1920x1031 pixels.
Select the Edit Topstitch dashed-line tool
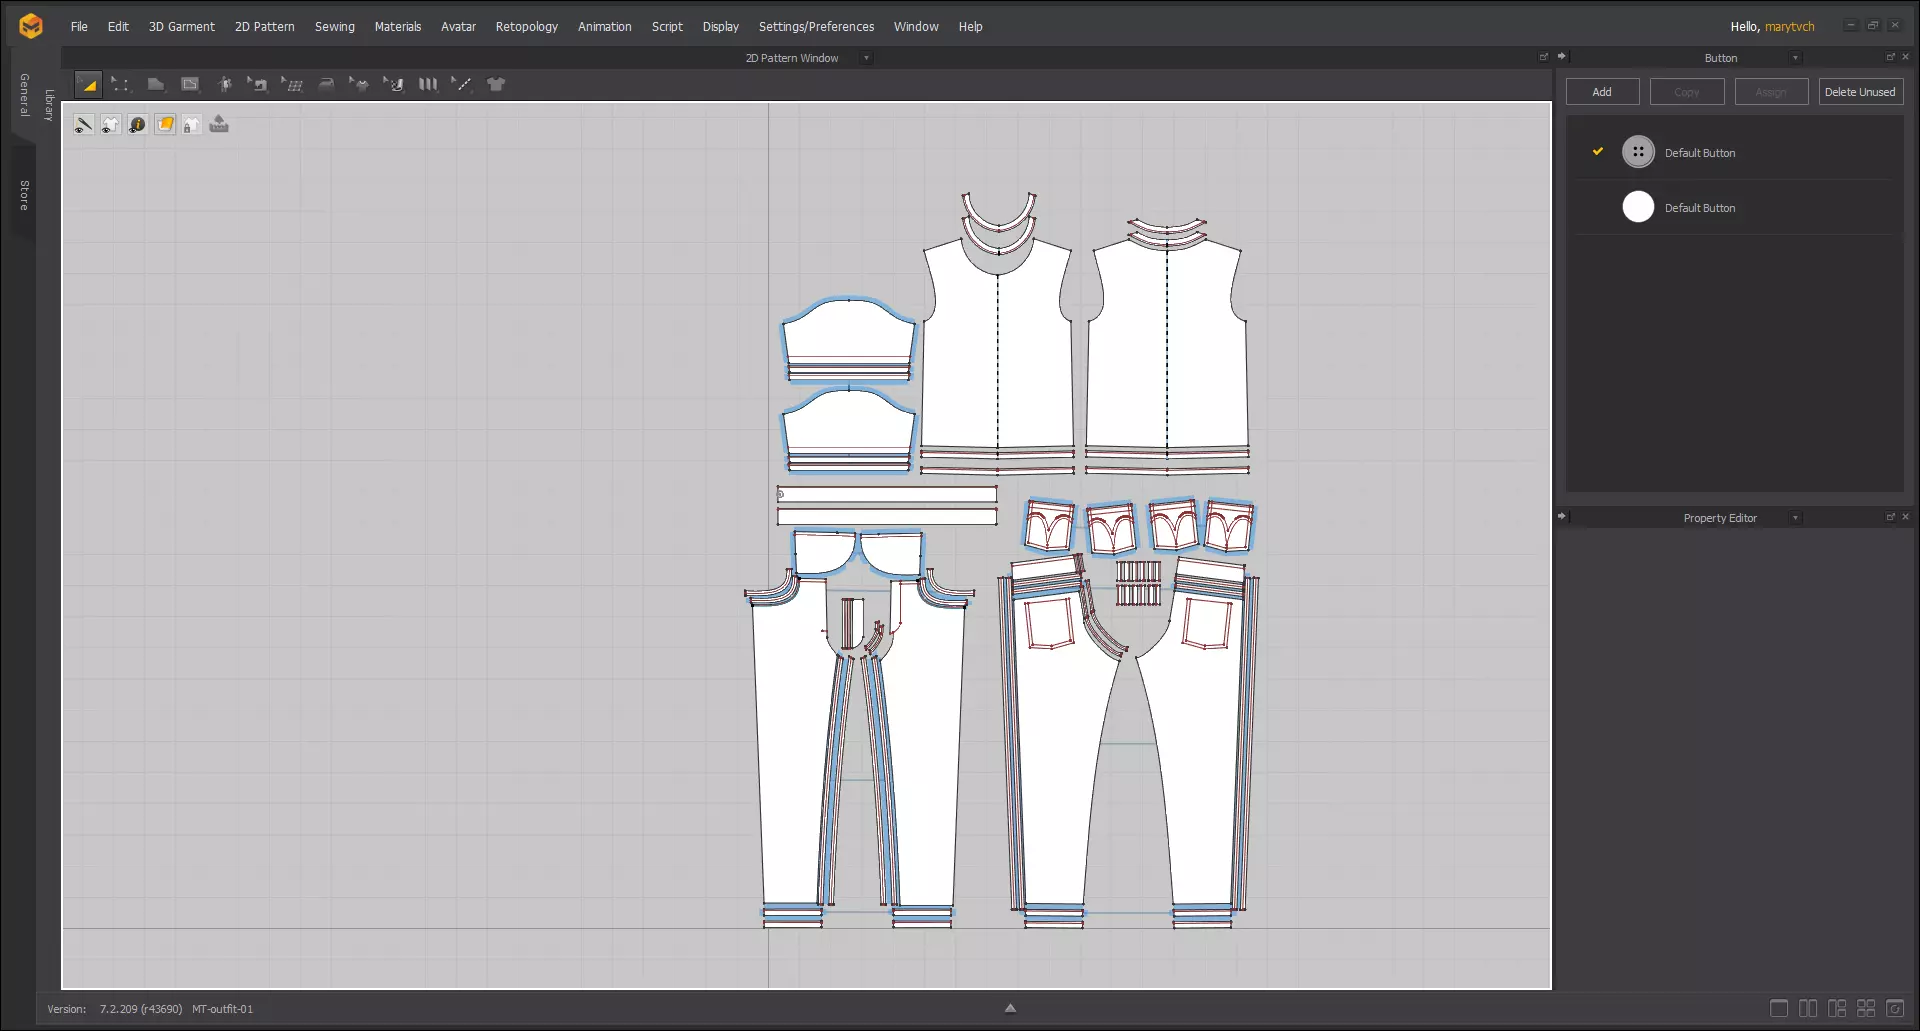click(461, 85)
